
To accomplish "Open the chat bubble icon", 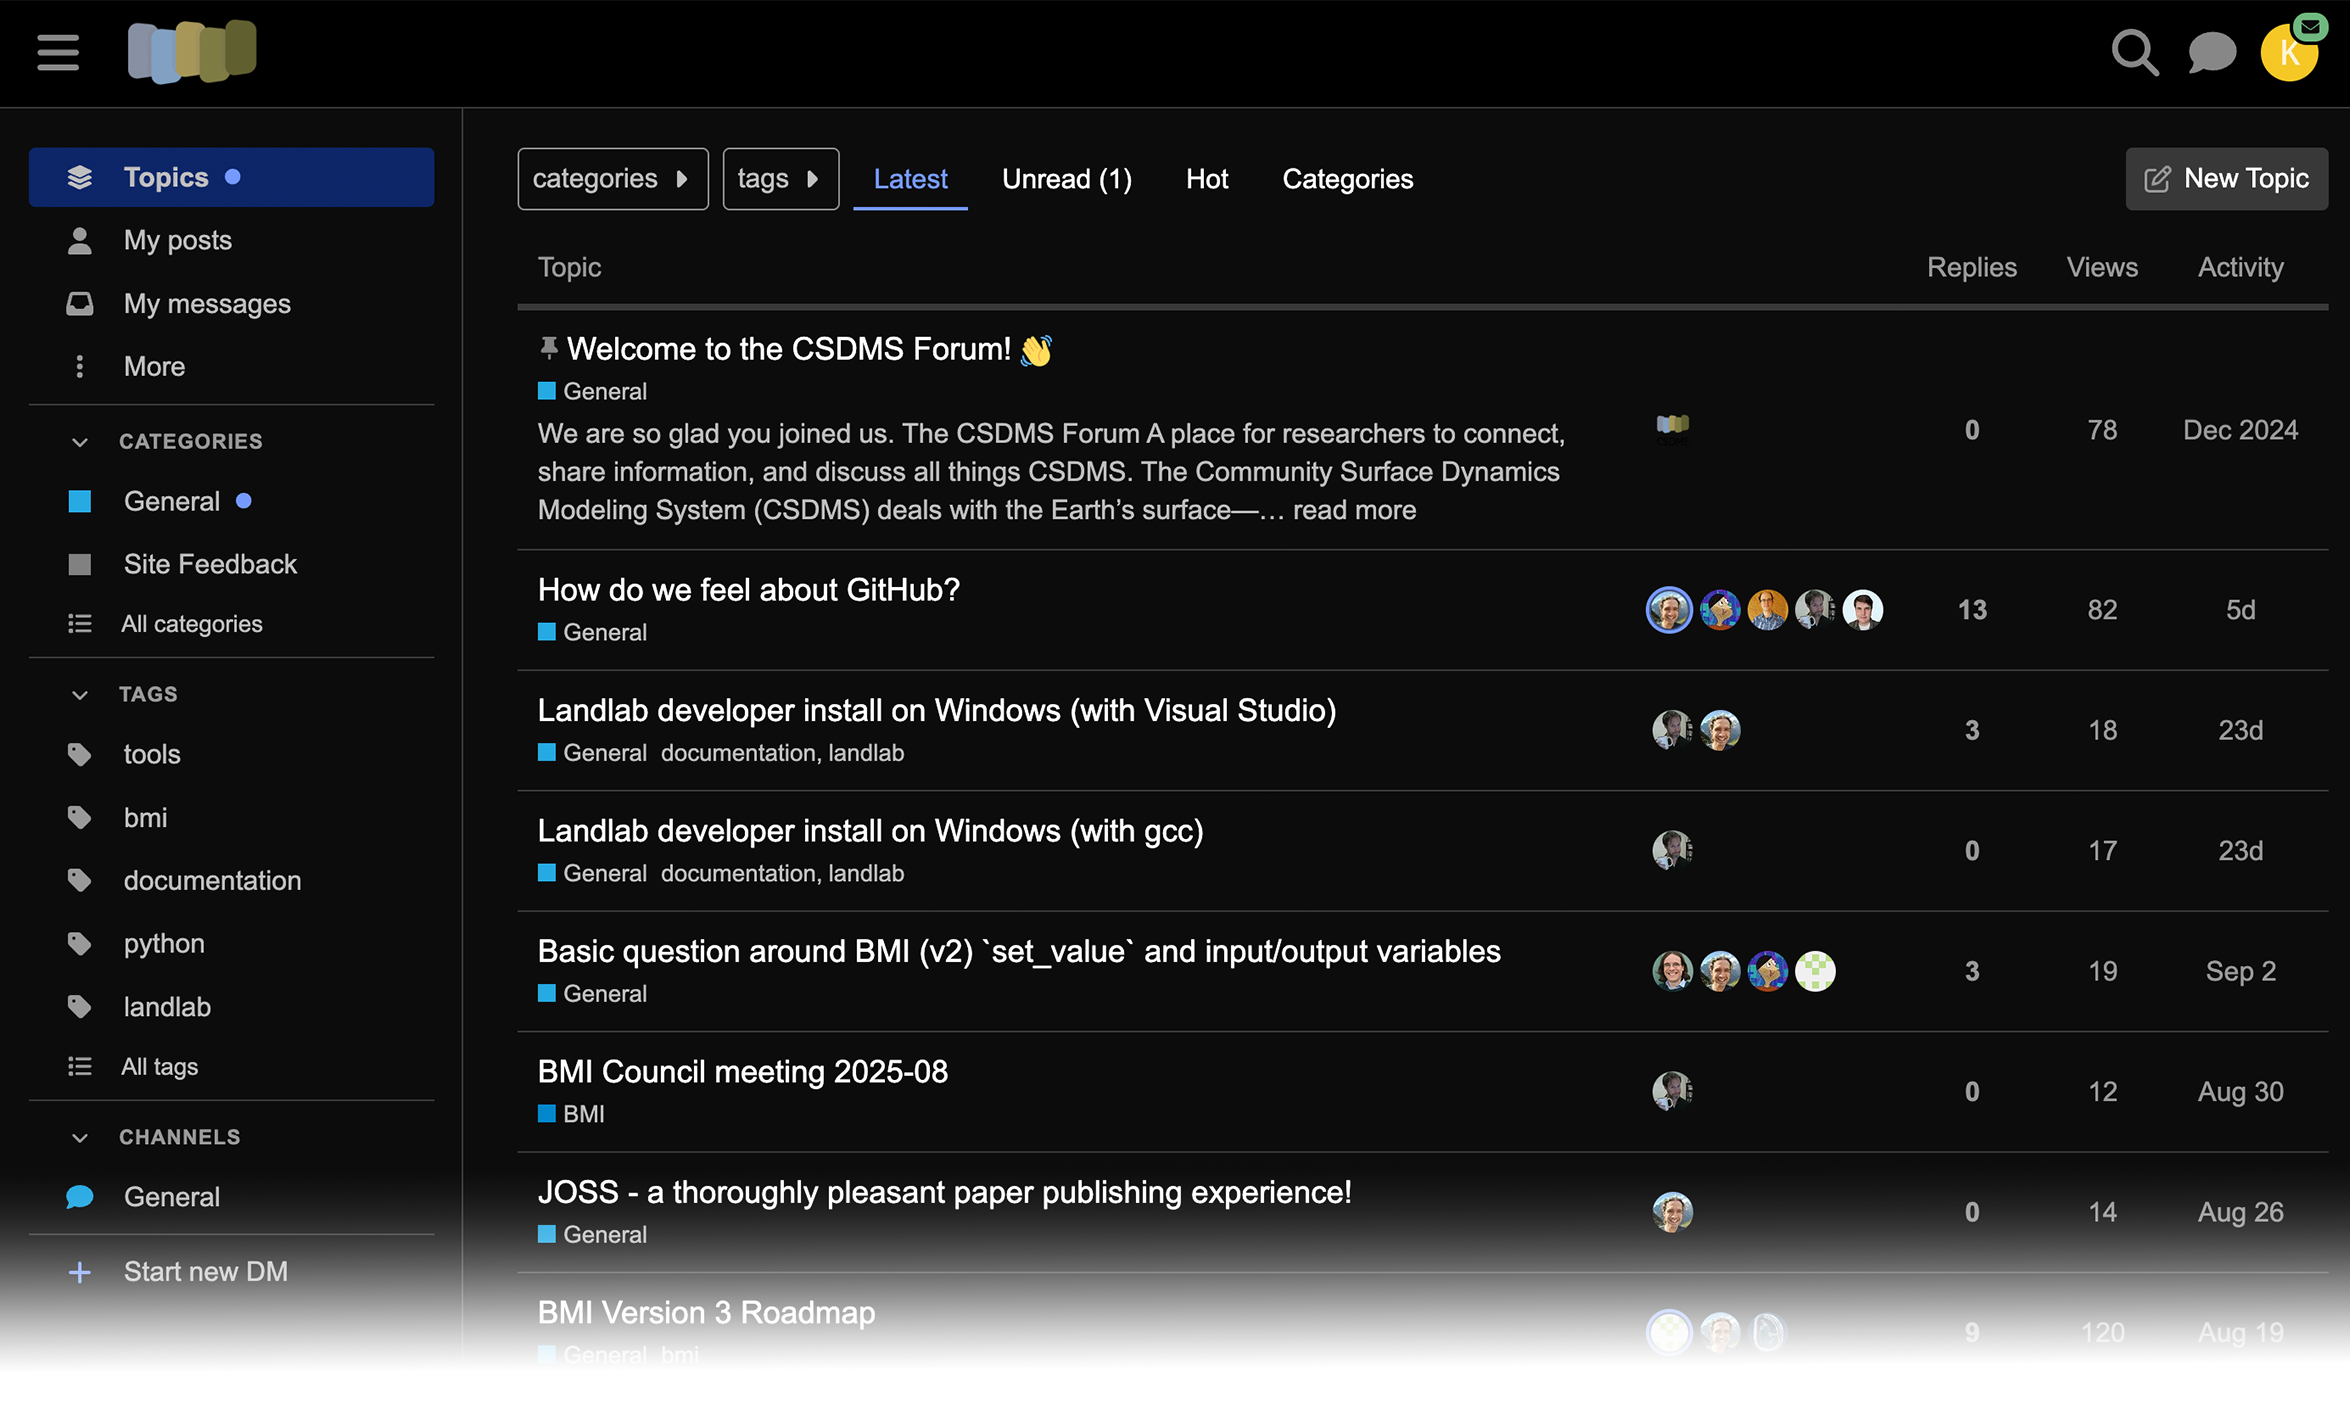I will [x=2211, y=52].
